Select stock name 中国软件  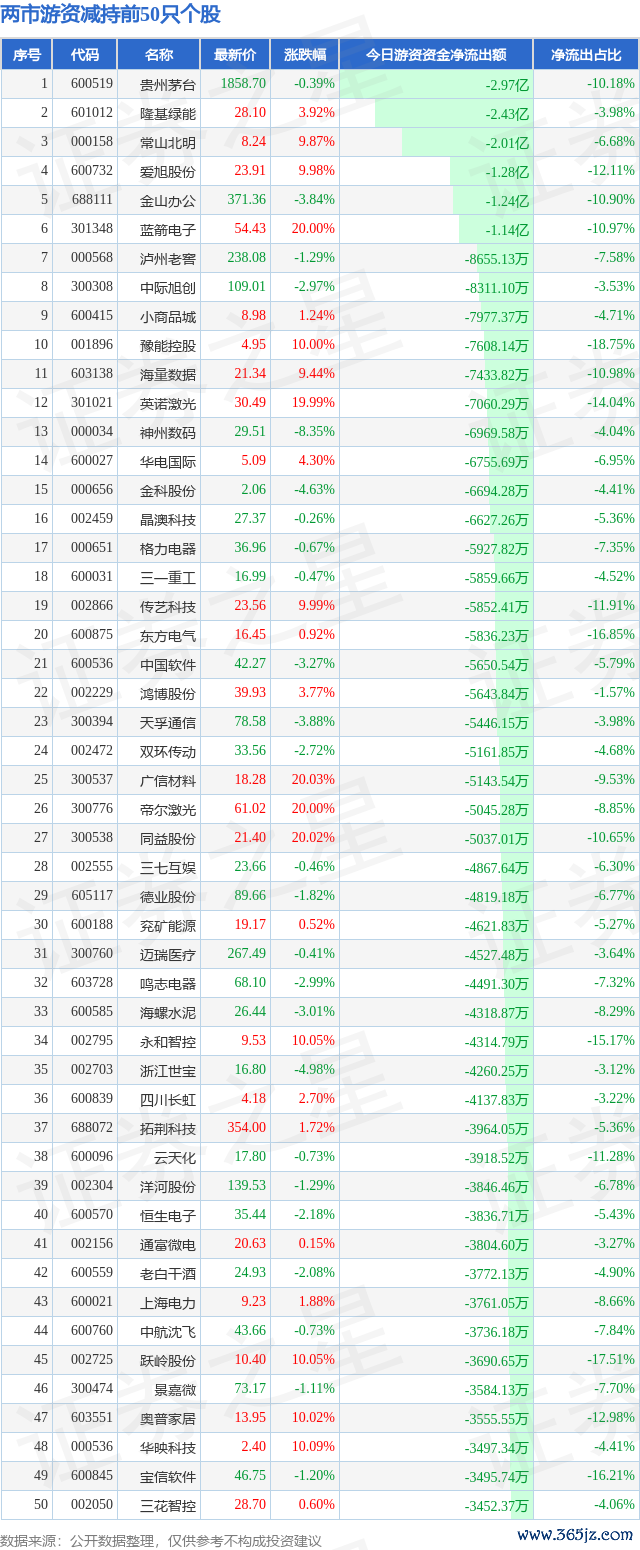pyautogui.click(x=168, y=664)
